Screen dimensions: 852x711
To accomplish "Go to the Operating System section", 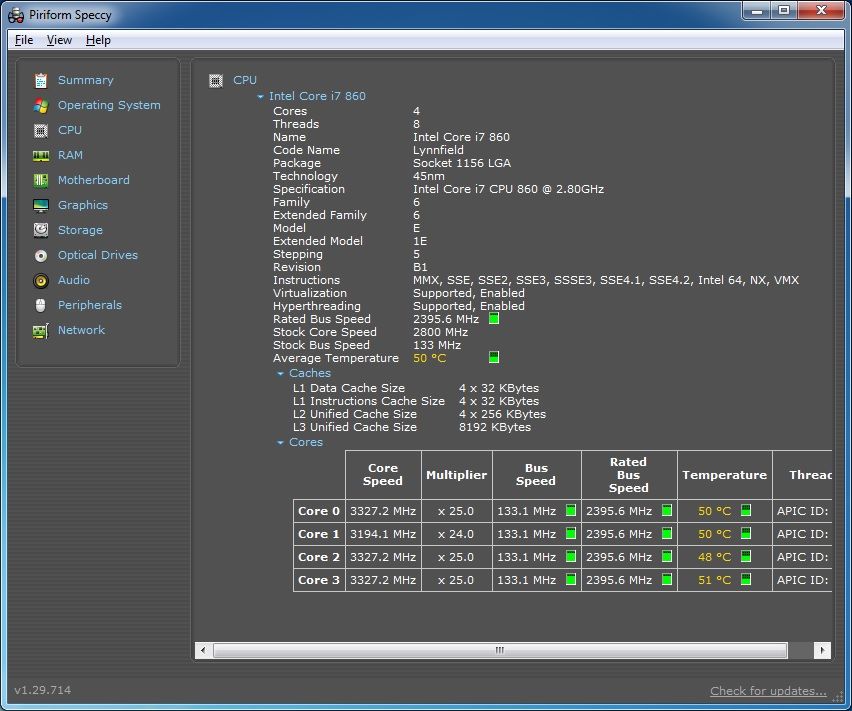I will [109, 105].
